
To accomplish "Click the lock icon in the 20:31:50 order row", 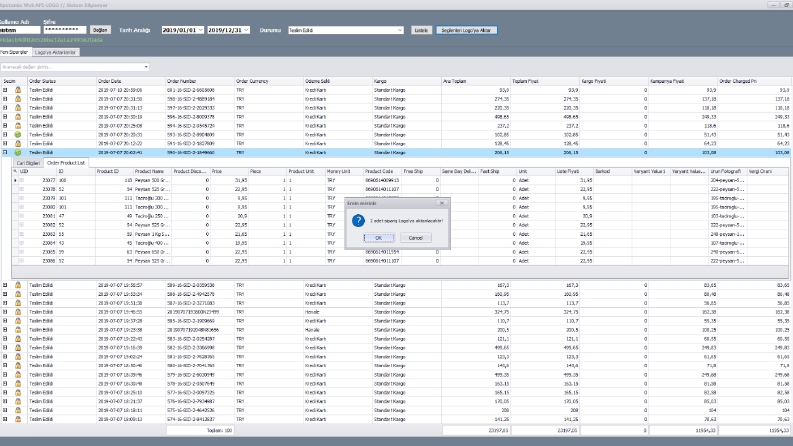I will pos(18,99).
